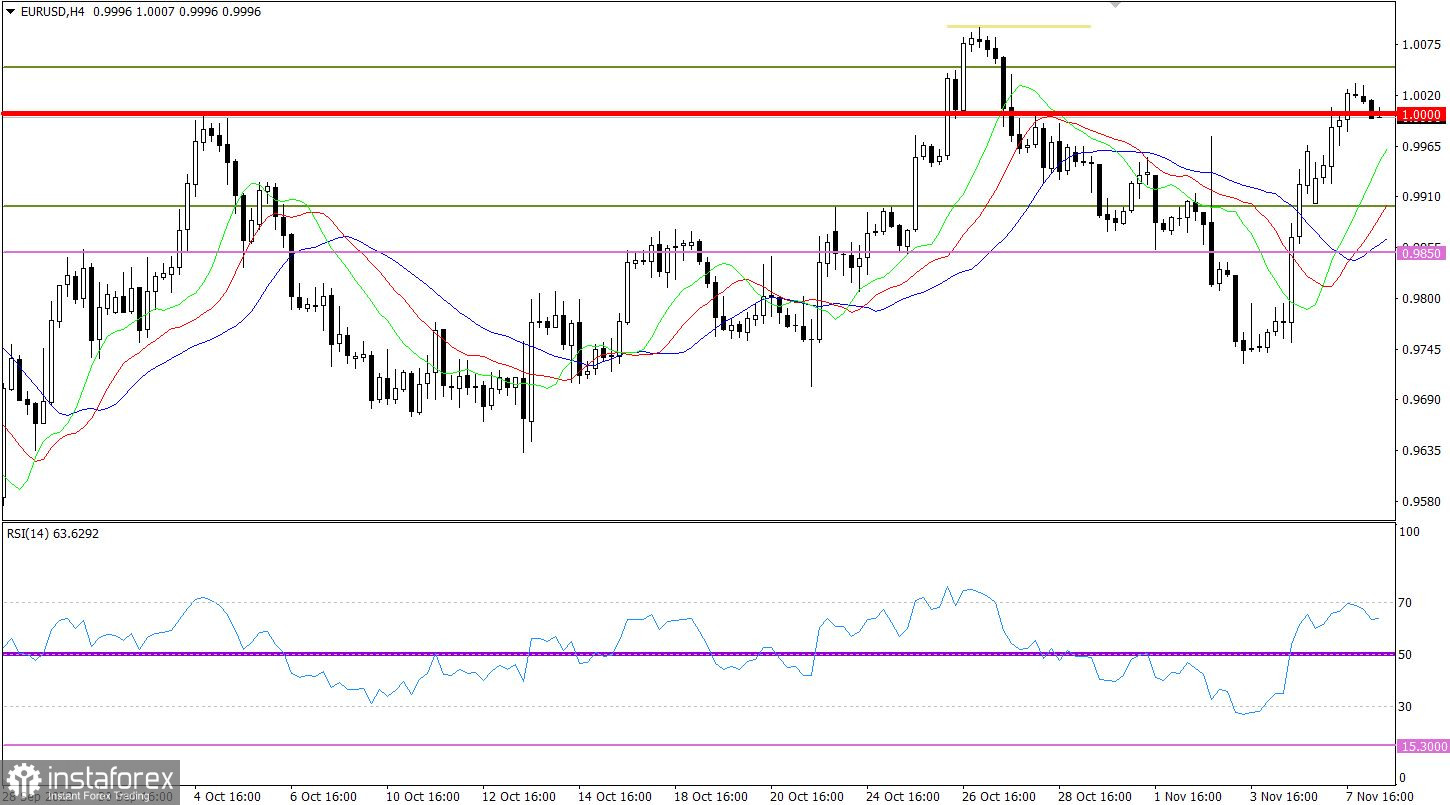1450x805 pixels.
Task: Click the 1.0075 price scale value
Action: point(1422,44)
